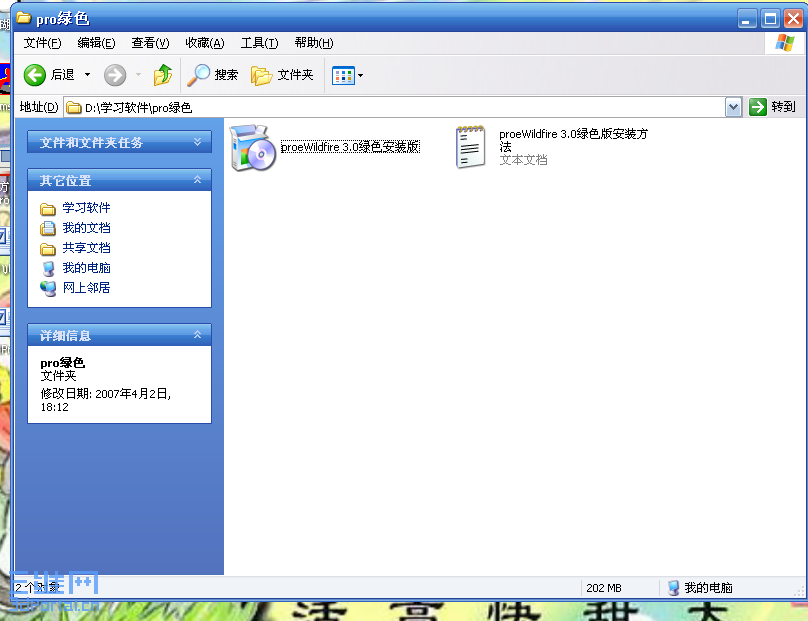Click the 202 MB status bar entry
This screenshot has height=621, width=808.
(604, 588)
